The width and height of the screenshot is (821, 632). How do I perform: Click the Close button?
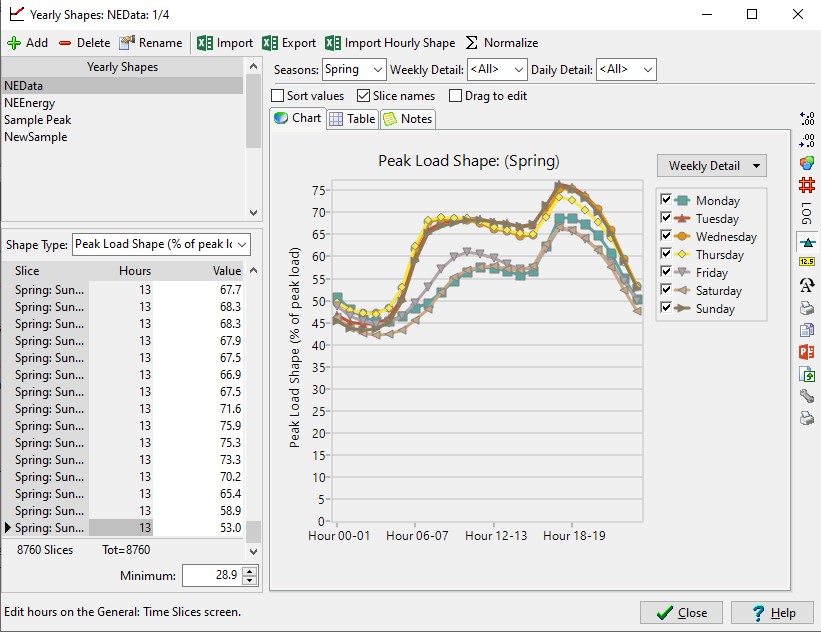[681, 613]
